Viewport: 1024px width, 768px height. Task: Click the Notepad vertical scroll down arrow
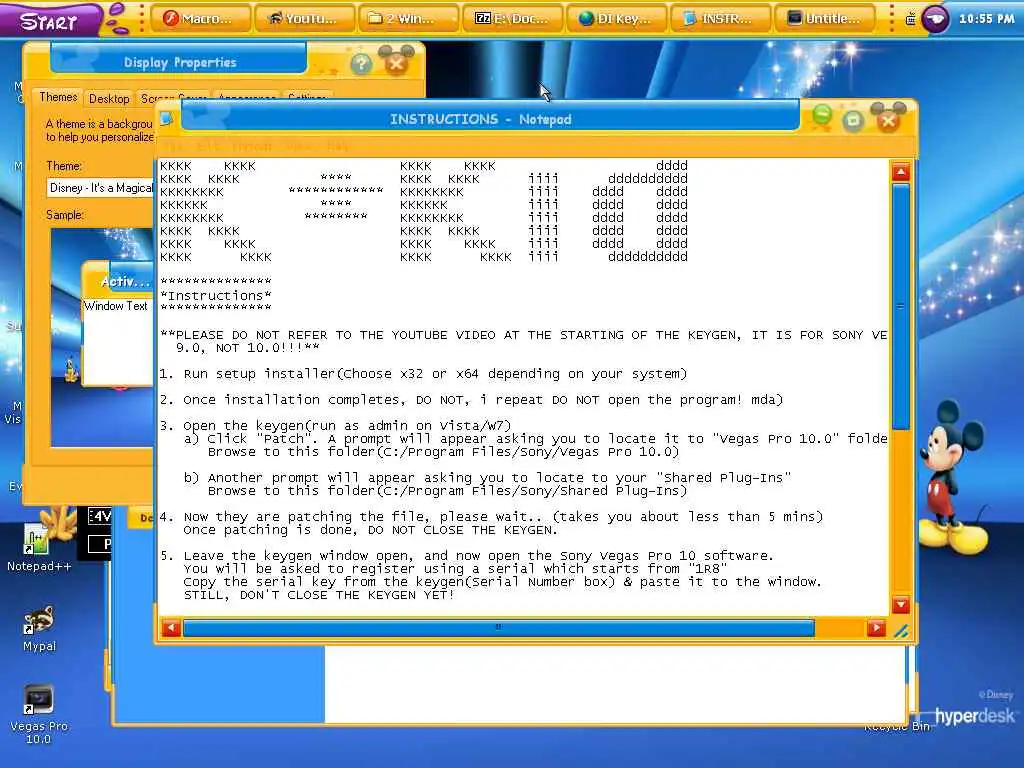(x=901, y=605)
